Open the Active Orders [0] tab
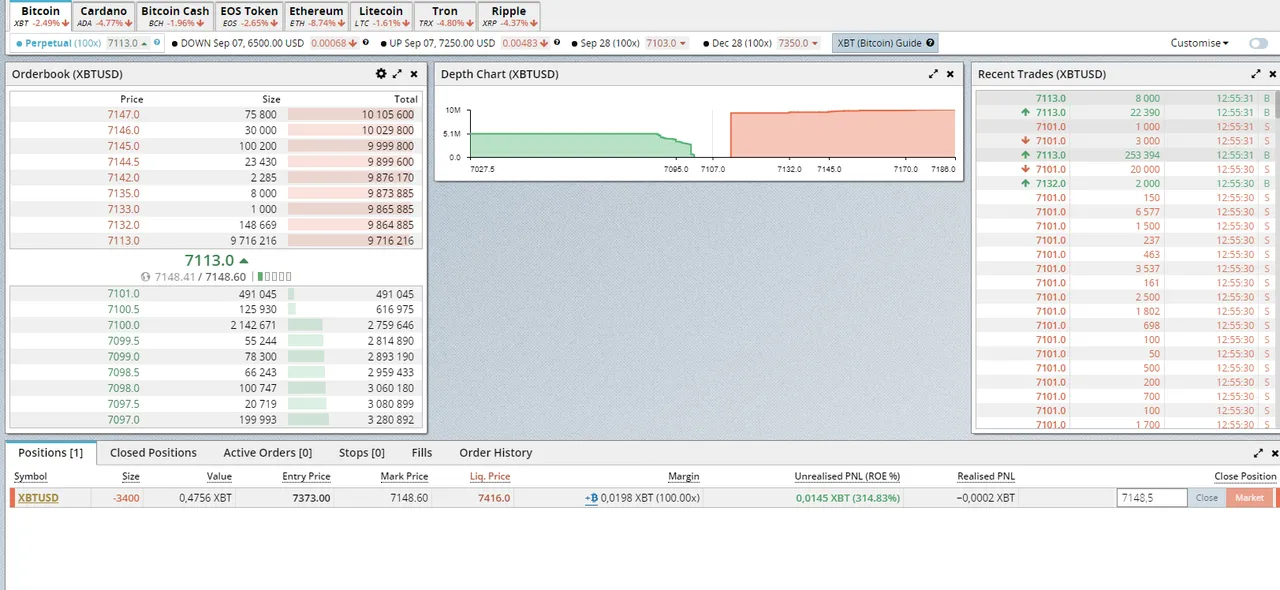 [268, 453]
